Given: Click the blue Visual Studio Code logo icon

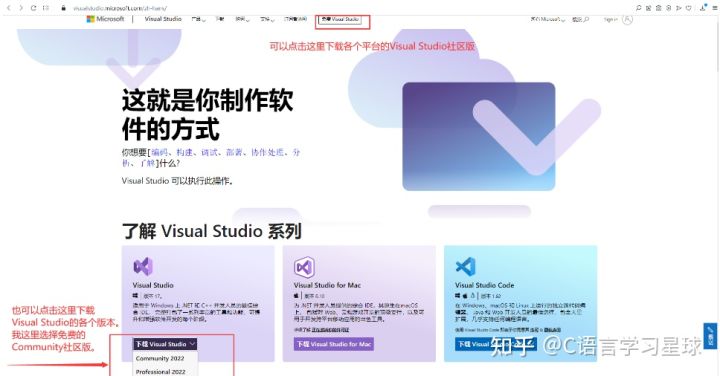Looking at the screenshot, I should click(466, 266).
